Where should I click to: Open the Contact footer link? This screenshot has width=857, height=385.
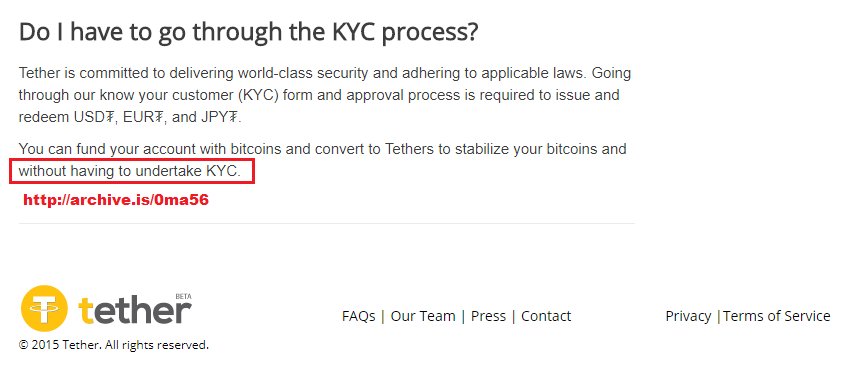(546, 316)
